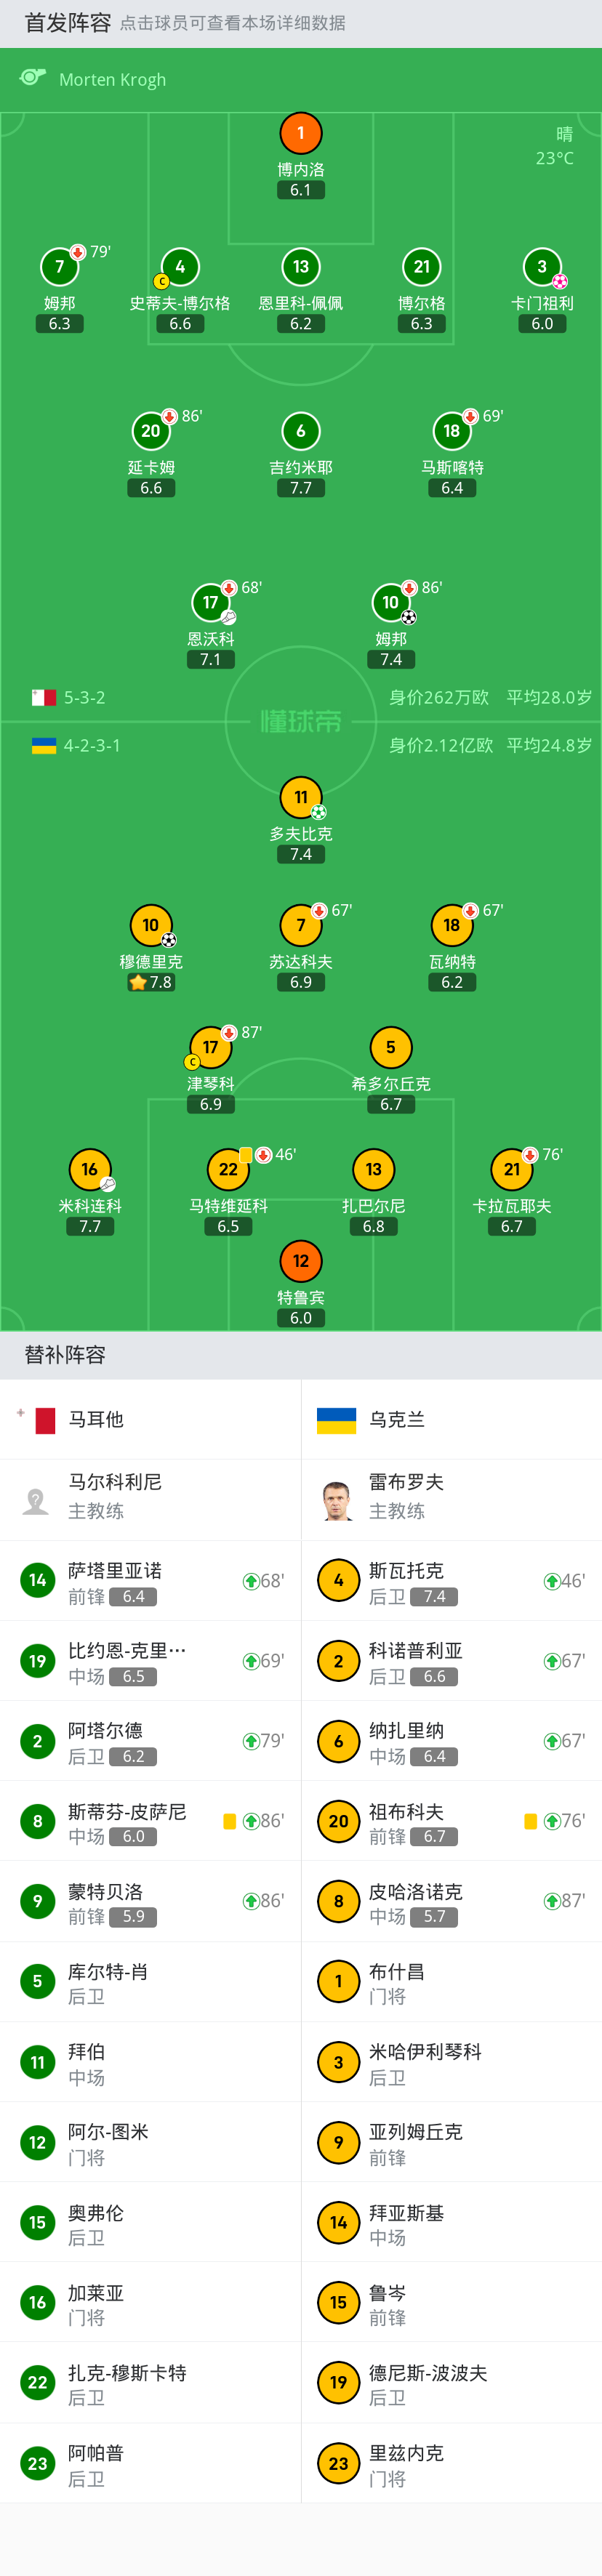Click the Malta 5-3-2 formation label
Image resolution: width=602 pixels, height=2576 pixels.
tap(84, 698)
